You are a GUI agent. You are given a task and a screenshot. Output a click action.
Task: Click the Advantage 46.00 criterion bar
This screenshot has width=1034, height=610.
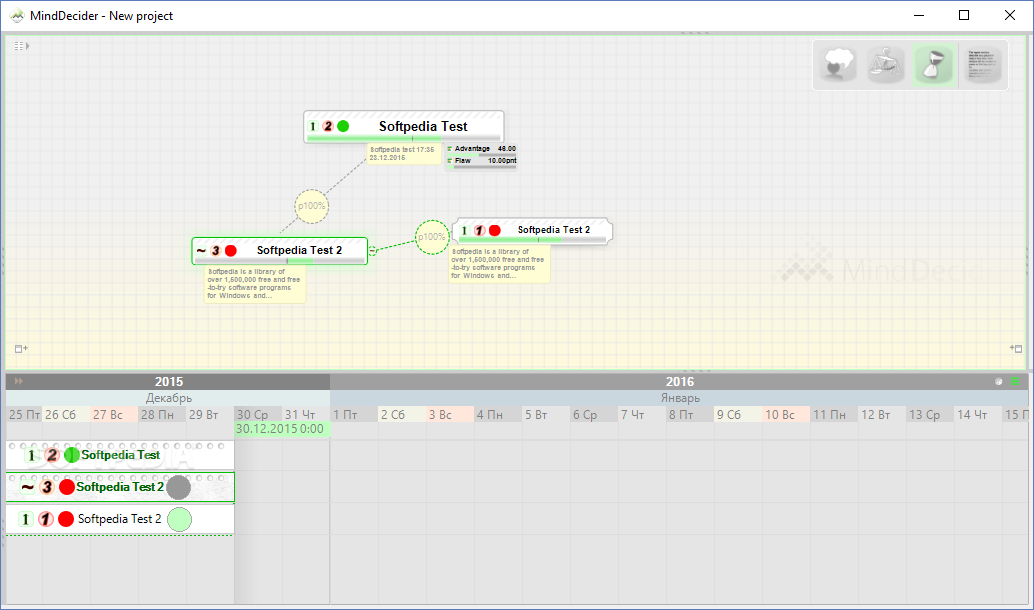[x=481, y=150]
